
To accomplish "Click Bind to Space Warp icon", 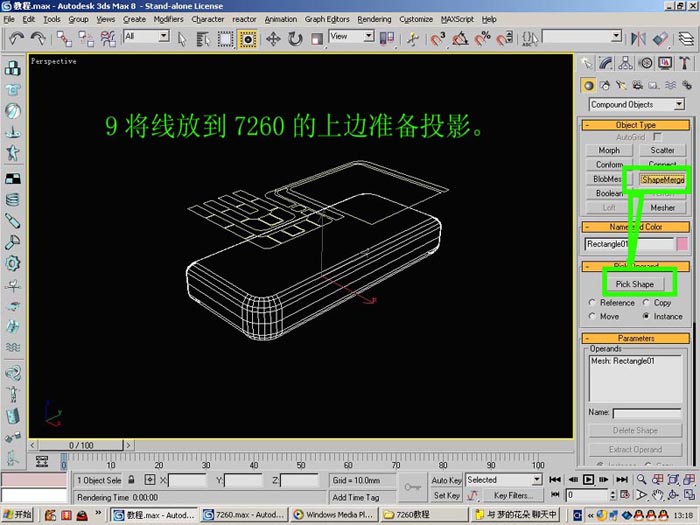I will 108,39.
